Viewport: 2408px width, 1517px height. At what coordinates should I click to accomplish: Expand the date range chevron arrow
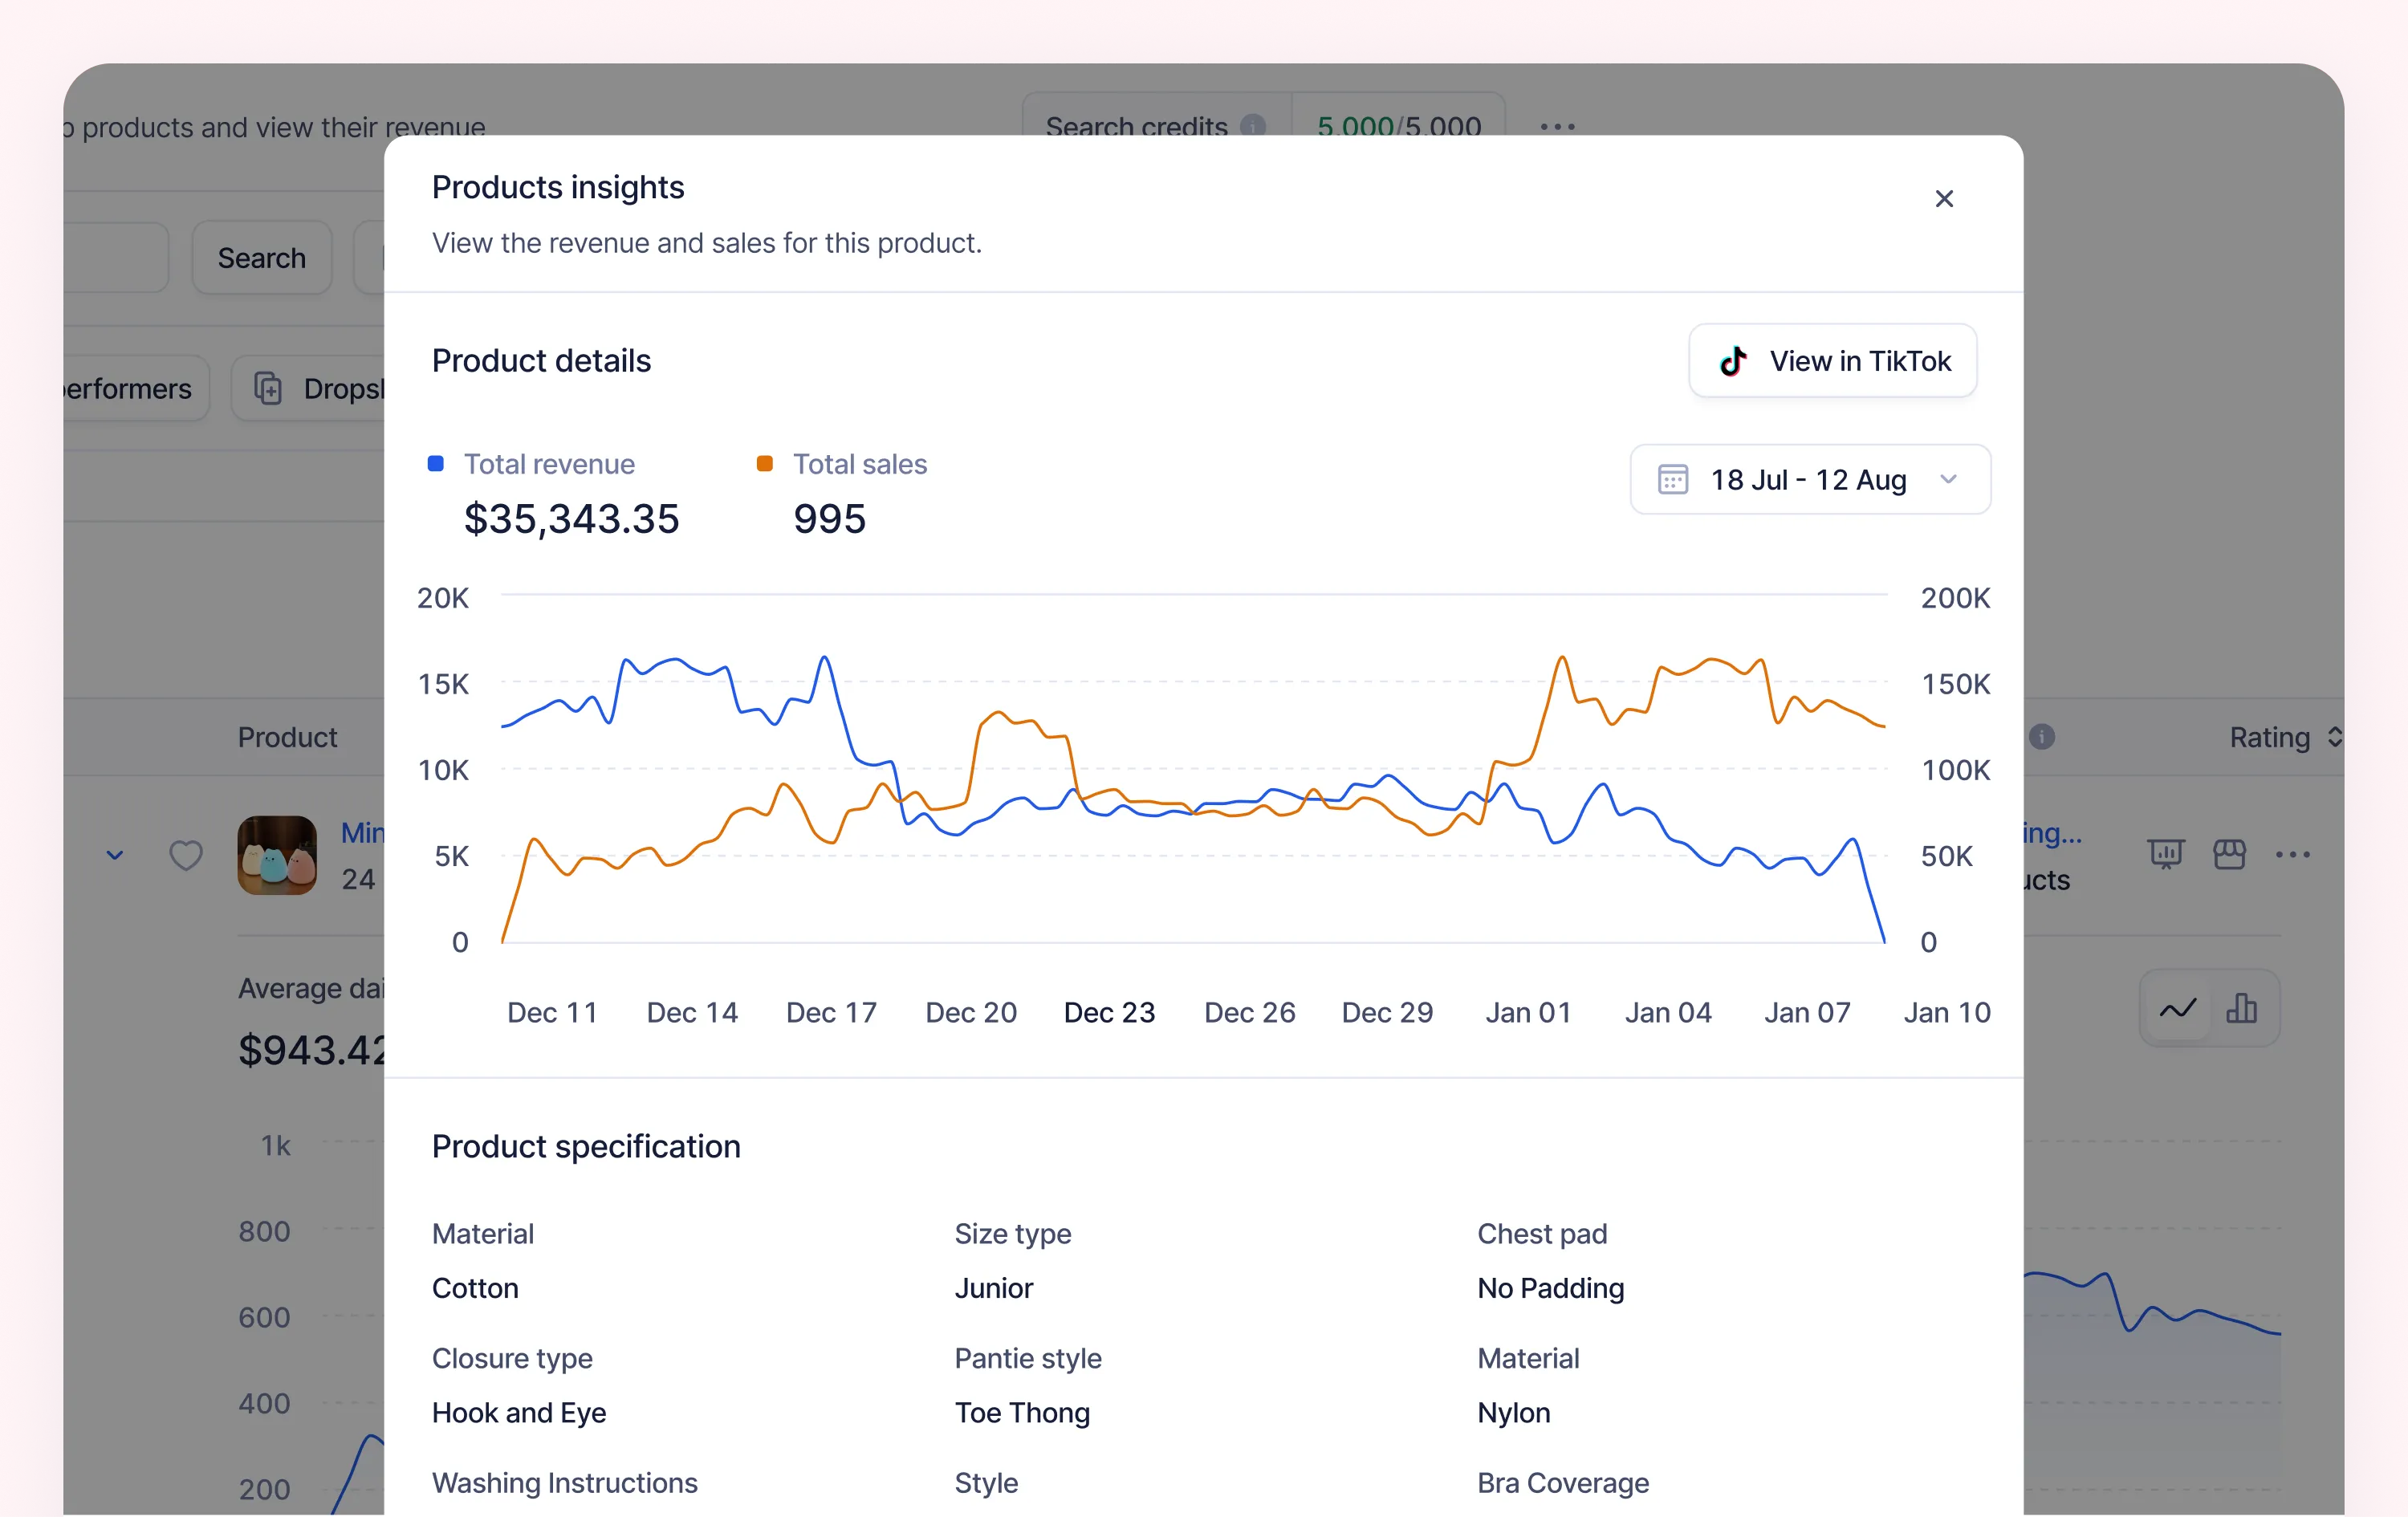[1947, 480]
